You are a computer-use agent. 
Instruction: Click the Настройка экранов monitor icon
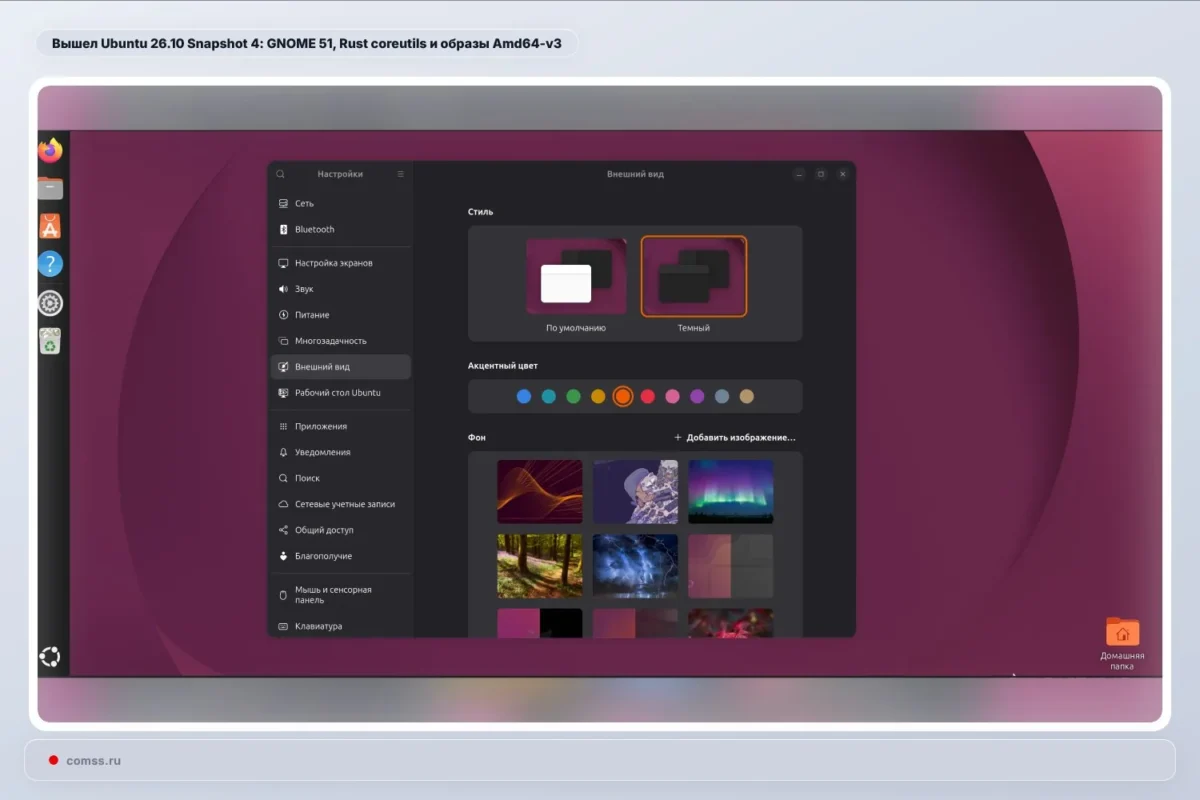283,263
